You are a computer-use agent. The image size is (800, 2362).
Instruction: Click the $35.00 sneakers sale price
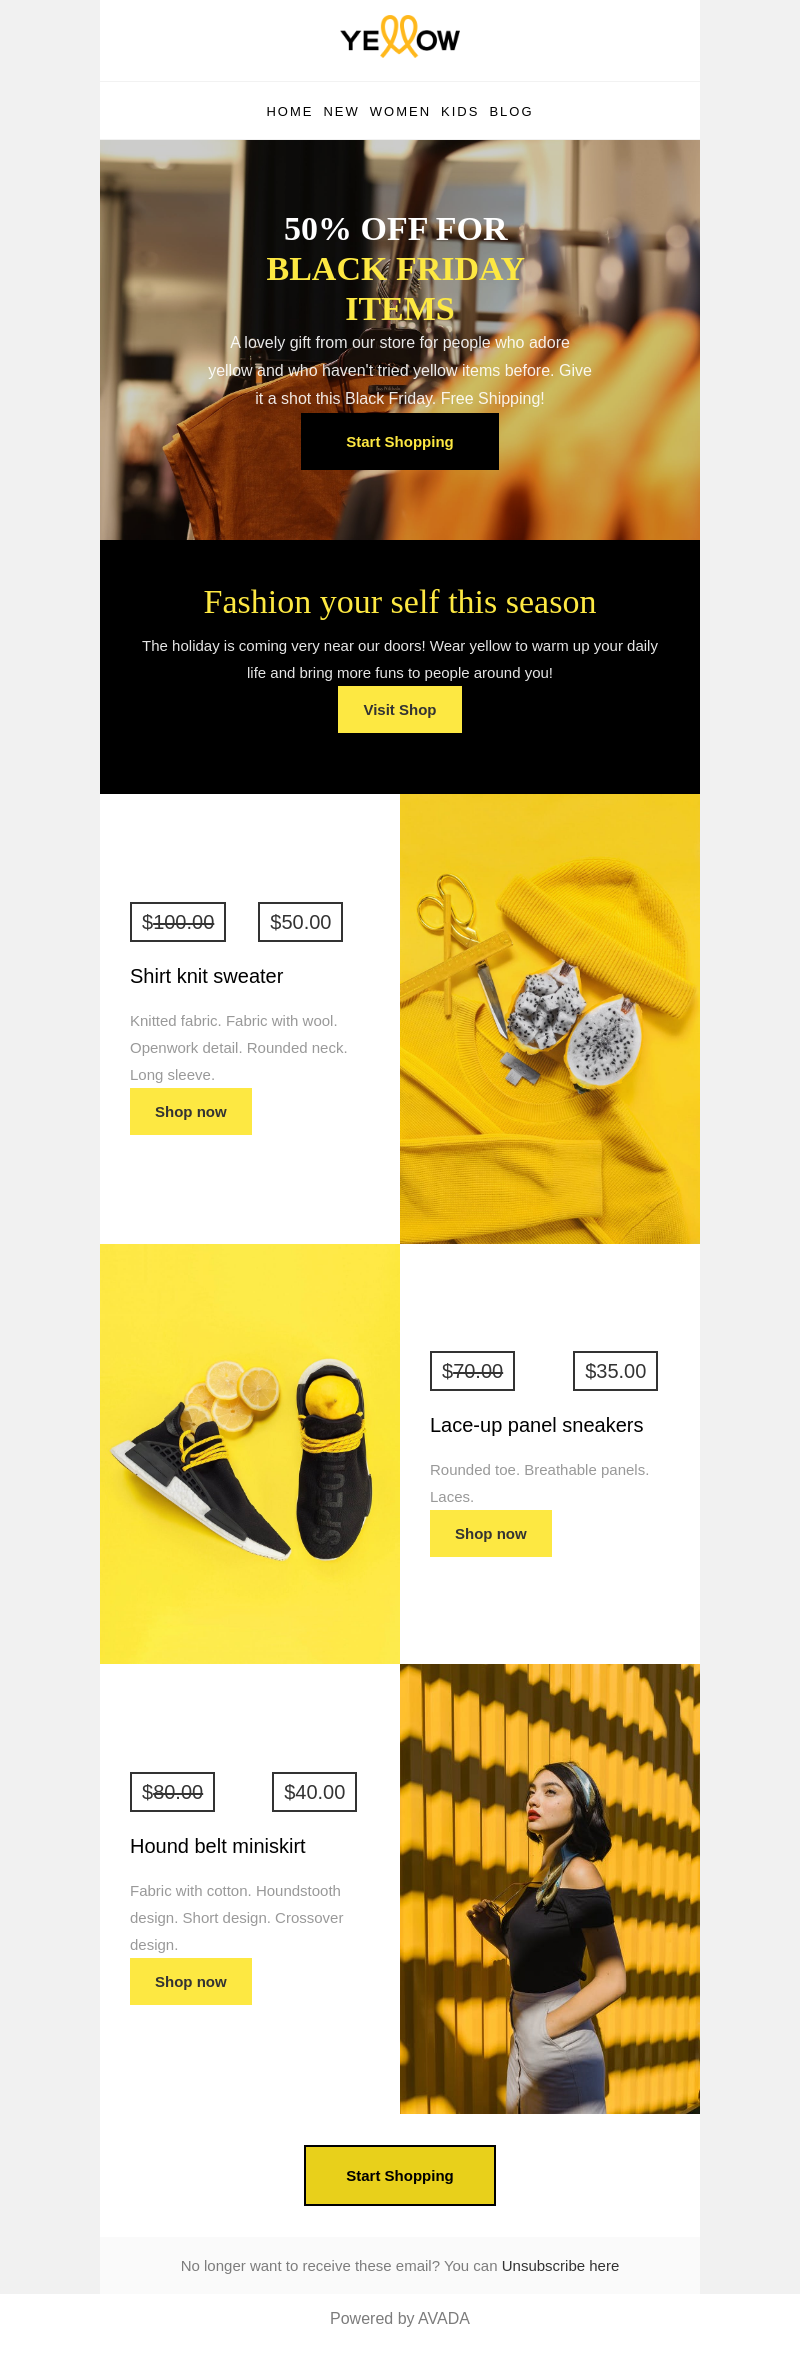click(616, 1371)
